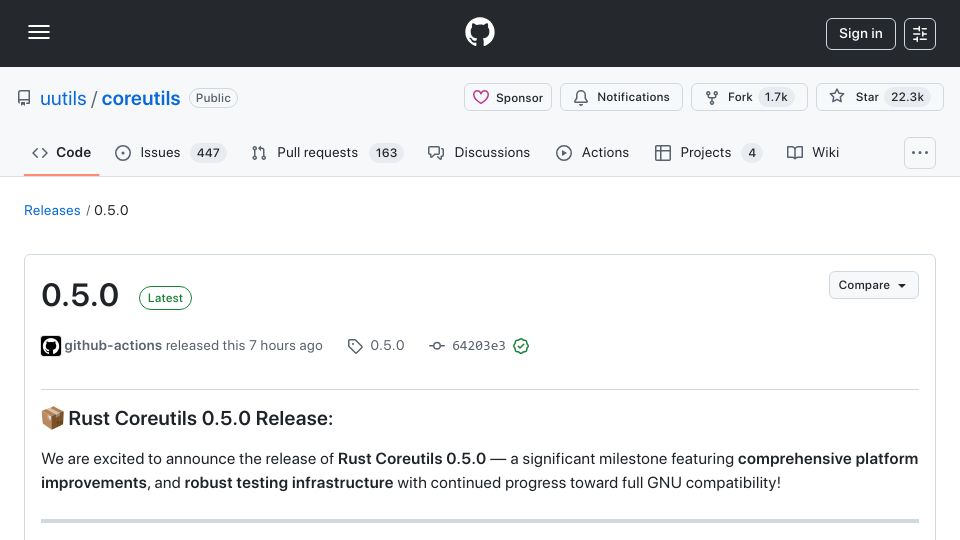The width and height of the screenshot is (960, 540).
Task: Open the Discussions tab
Action: tap(479, 152)
